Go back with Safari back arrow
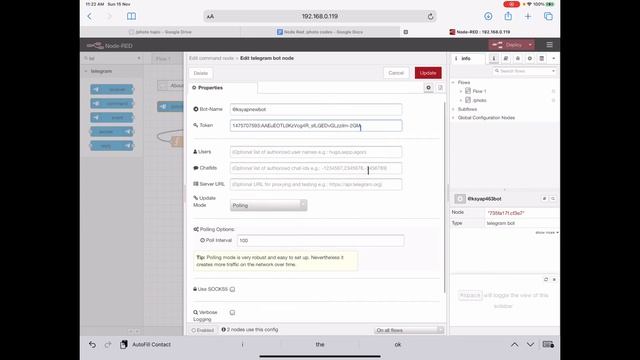 [89, 16]
